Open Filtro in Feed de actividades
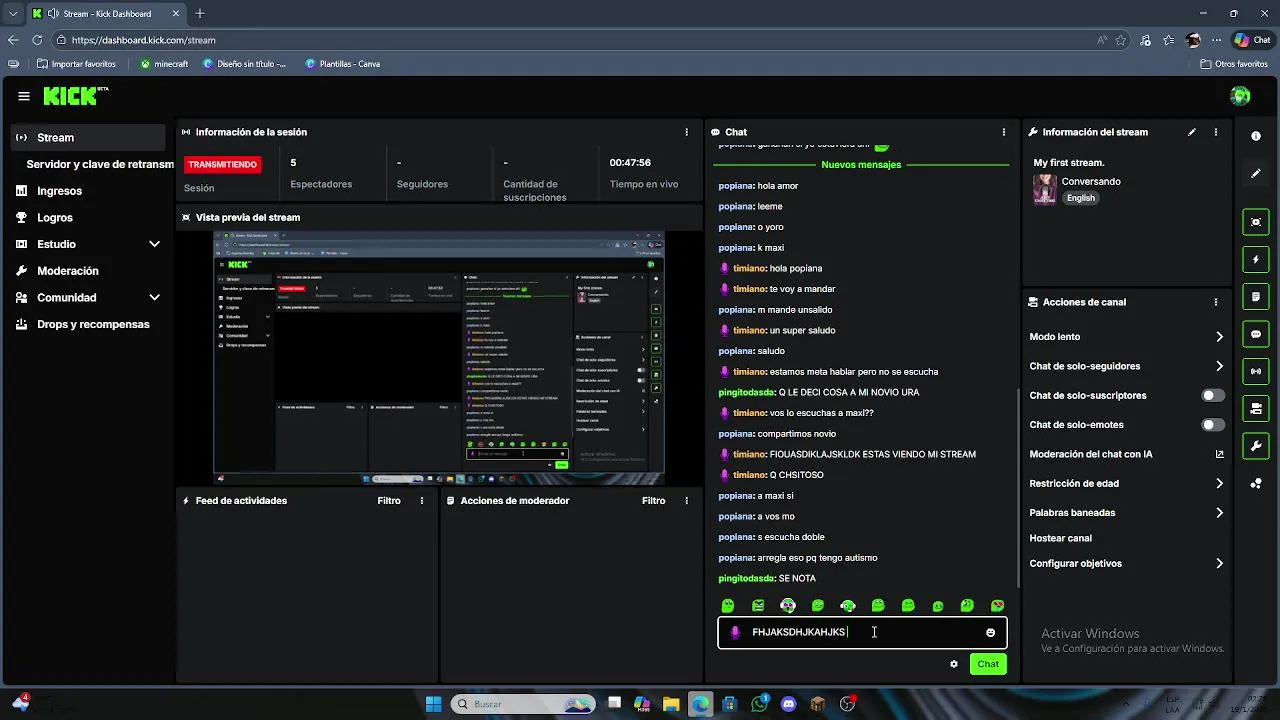Screen dimensions: 1280x720 click(389, 501)
